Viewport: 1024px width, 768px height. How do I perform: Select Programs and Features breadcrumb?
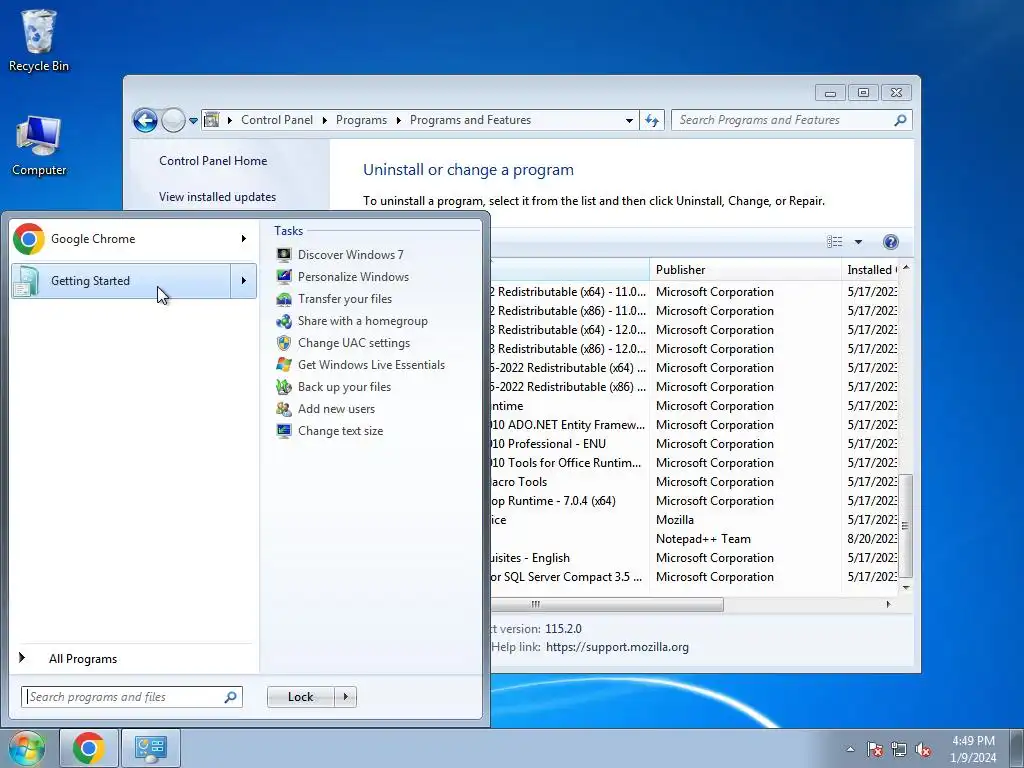470,120
